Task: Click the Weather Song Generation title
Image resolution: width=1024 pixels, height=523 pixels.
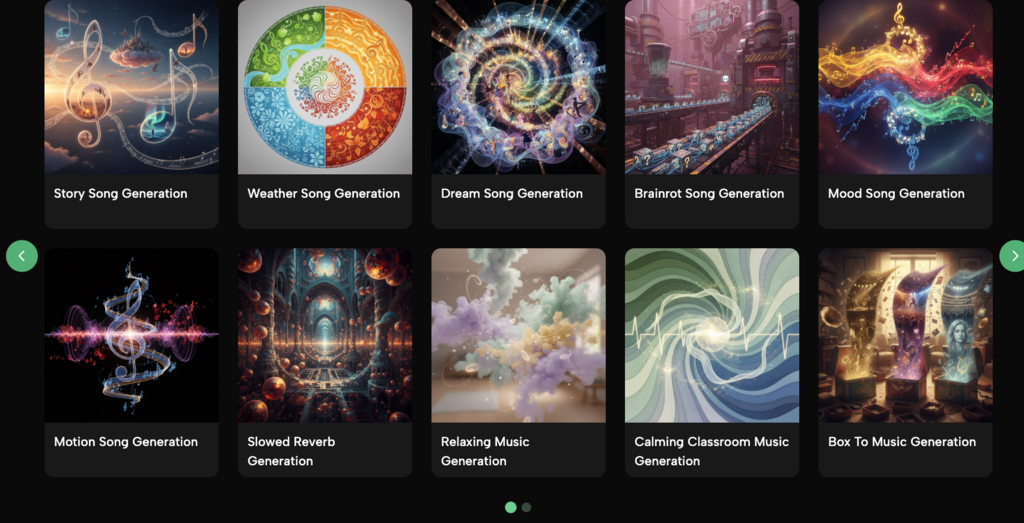Action: (x=323, y=193)
